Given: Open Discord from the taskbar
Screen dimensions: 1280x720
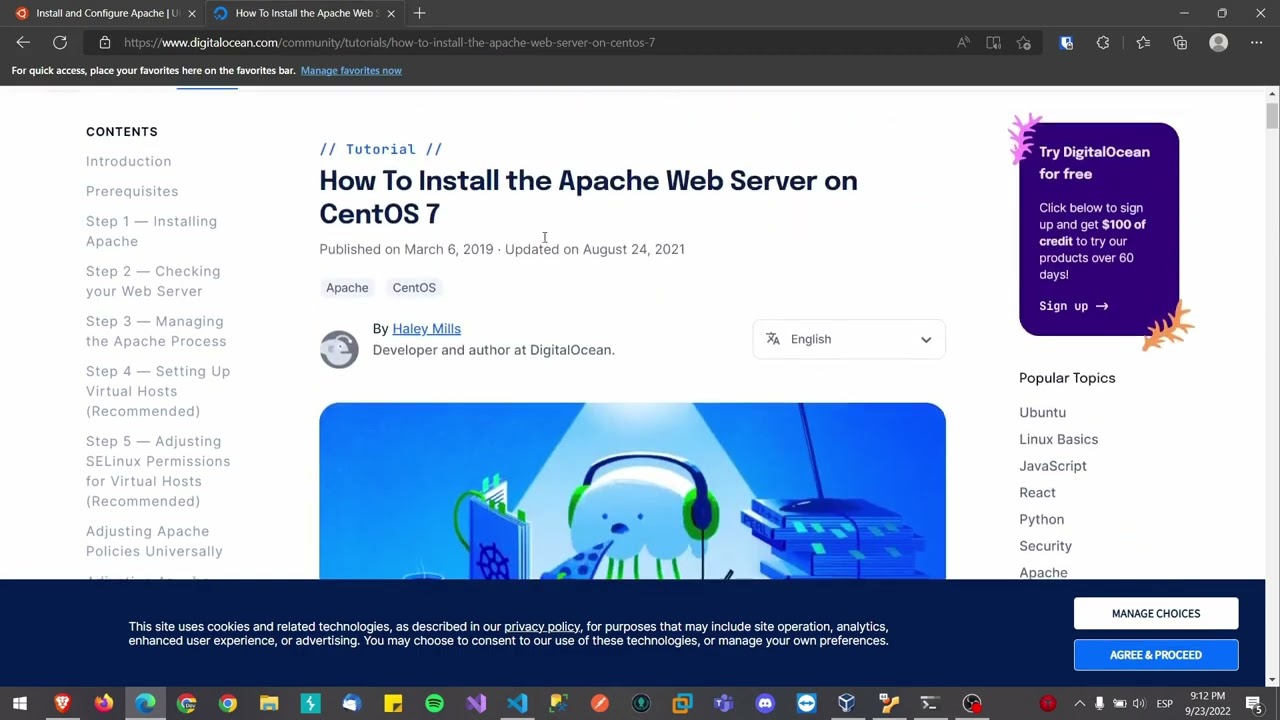Looking at the screenshot, I should point(765,704).
